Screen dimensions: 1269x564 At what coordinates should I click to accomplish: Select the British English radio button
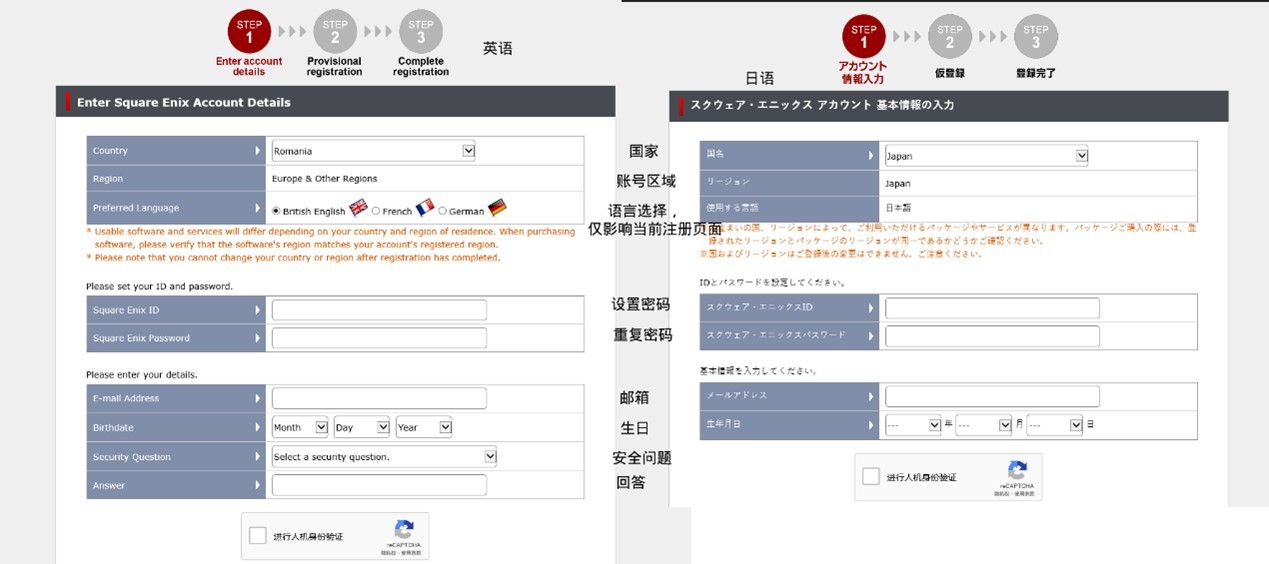(x=277, y=211)
